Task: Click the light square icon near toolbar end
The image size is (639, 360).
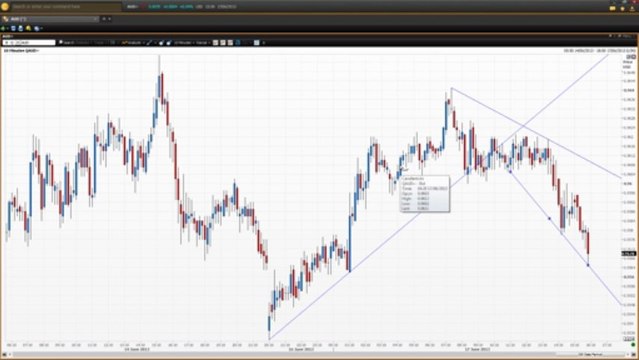Action: [257, 42]
